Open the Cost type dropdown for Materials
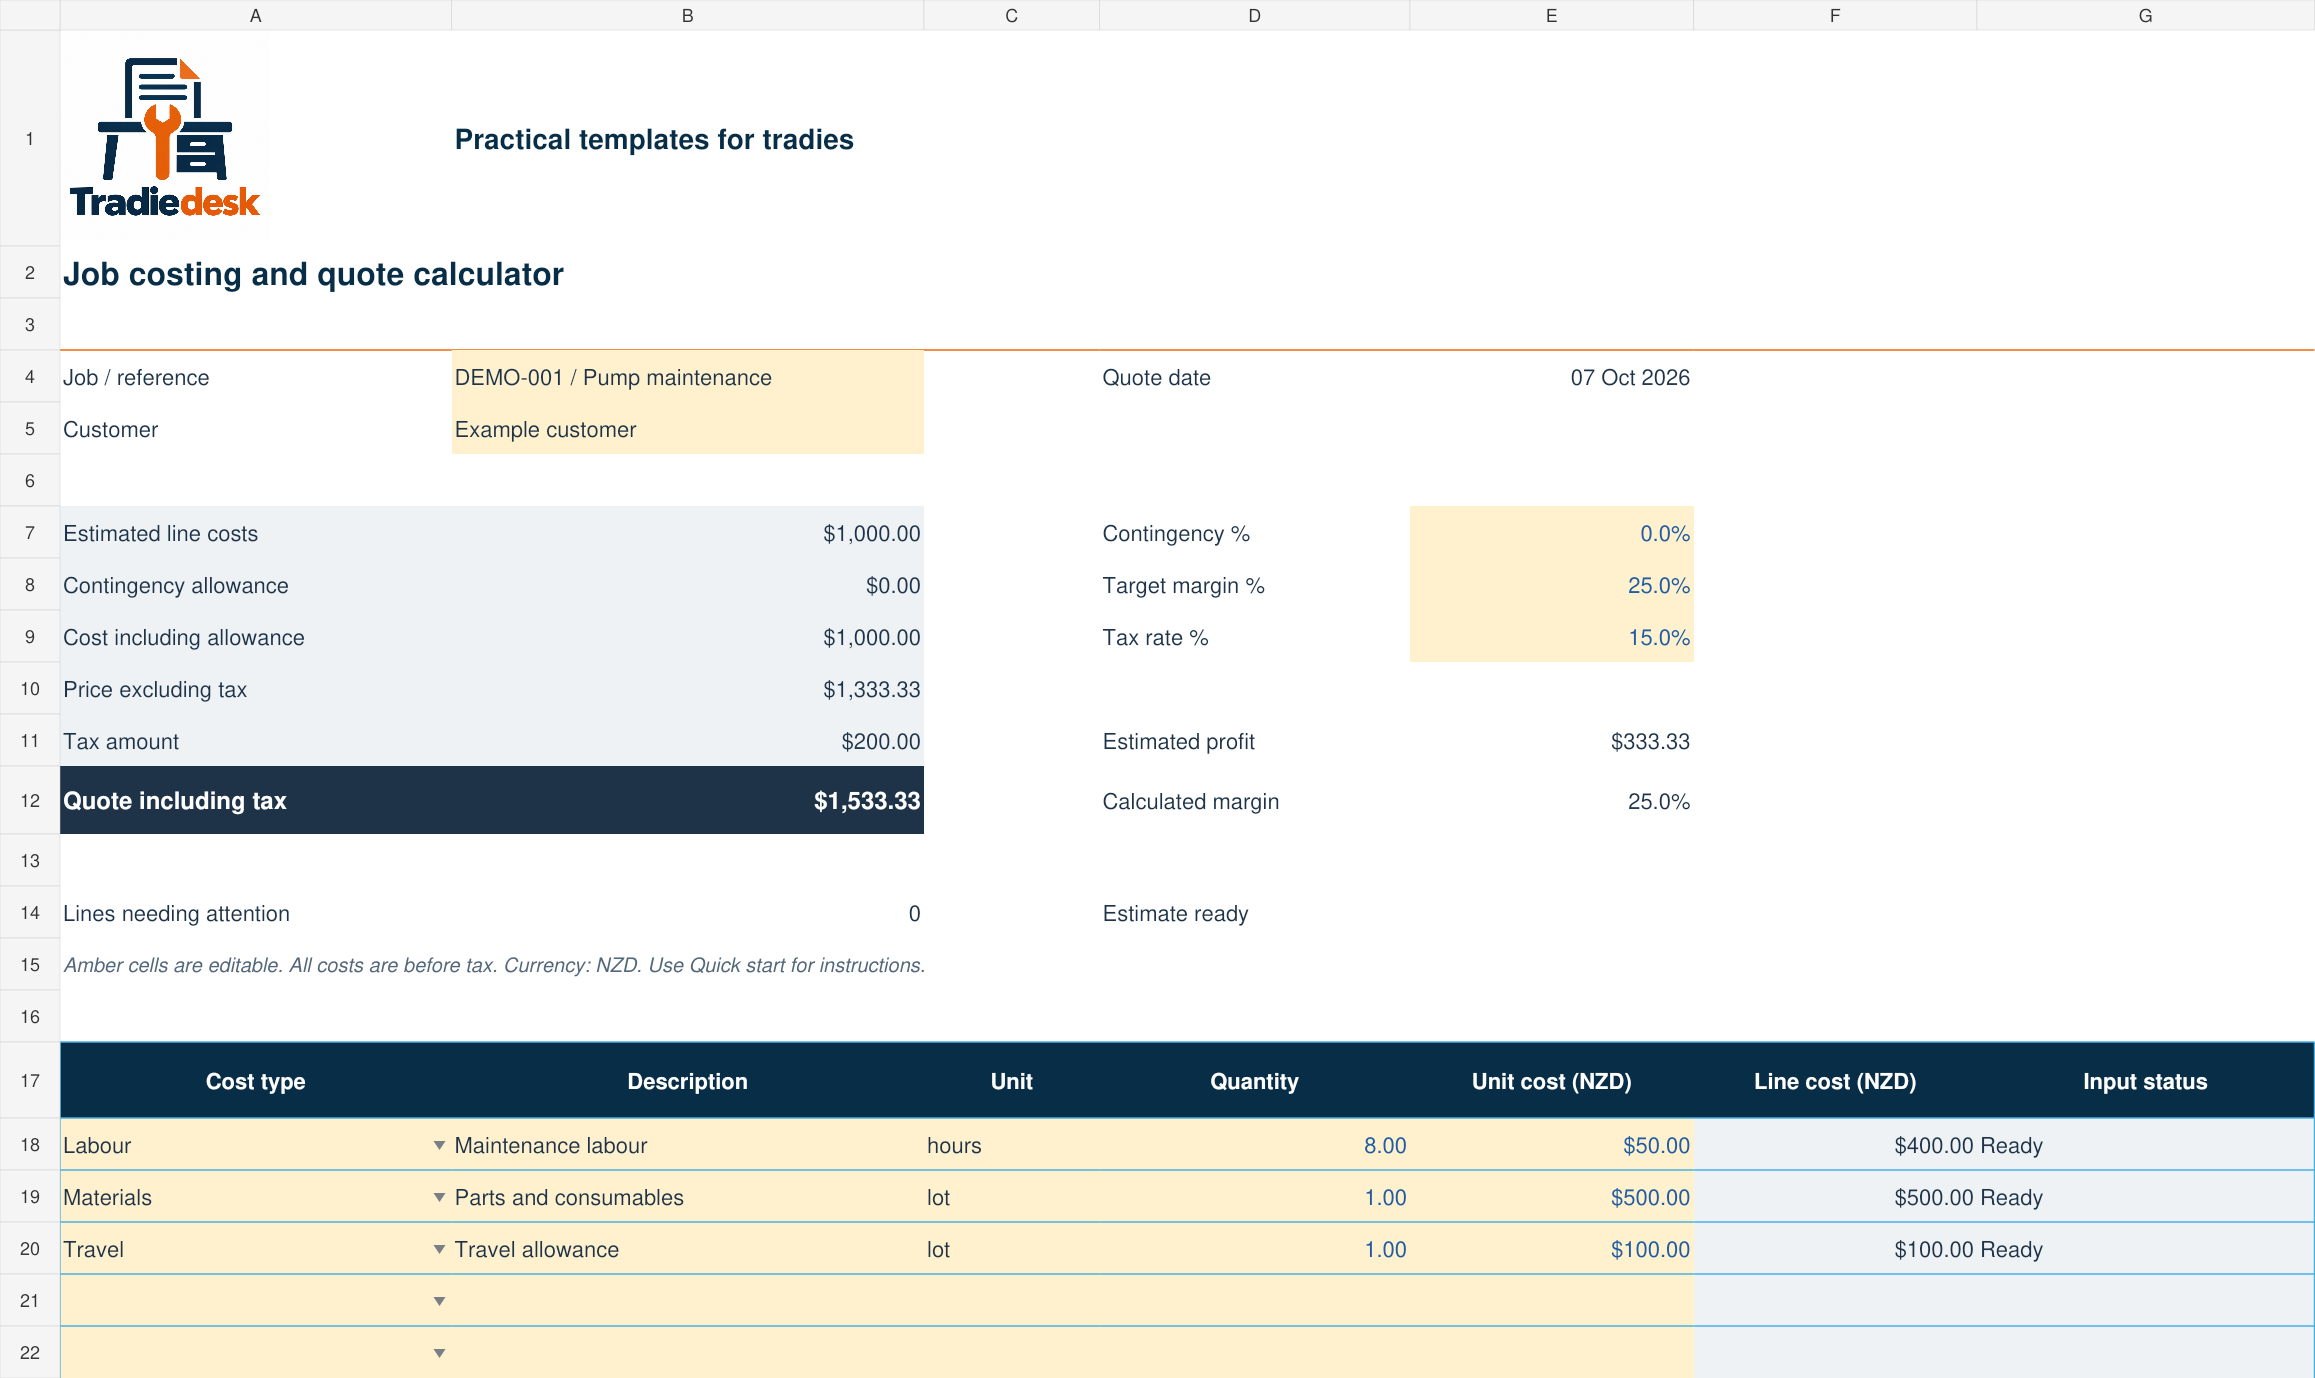This screenshot has width=2315, height=1378. pyautogui.click(x=439, y=1197)
